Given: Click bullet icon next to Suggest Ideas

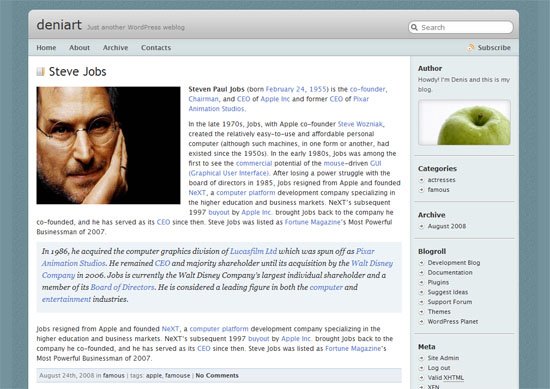Looking at the screenshot, I should [422, 292].
